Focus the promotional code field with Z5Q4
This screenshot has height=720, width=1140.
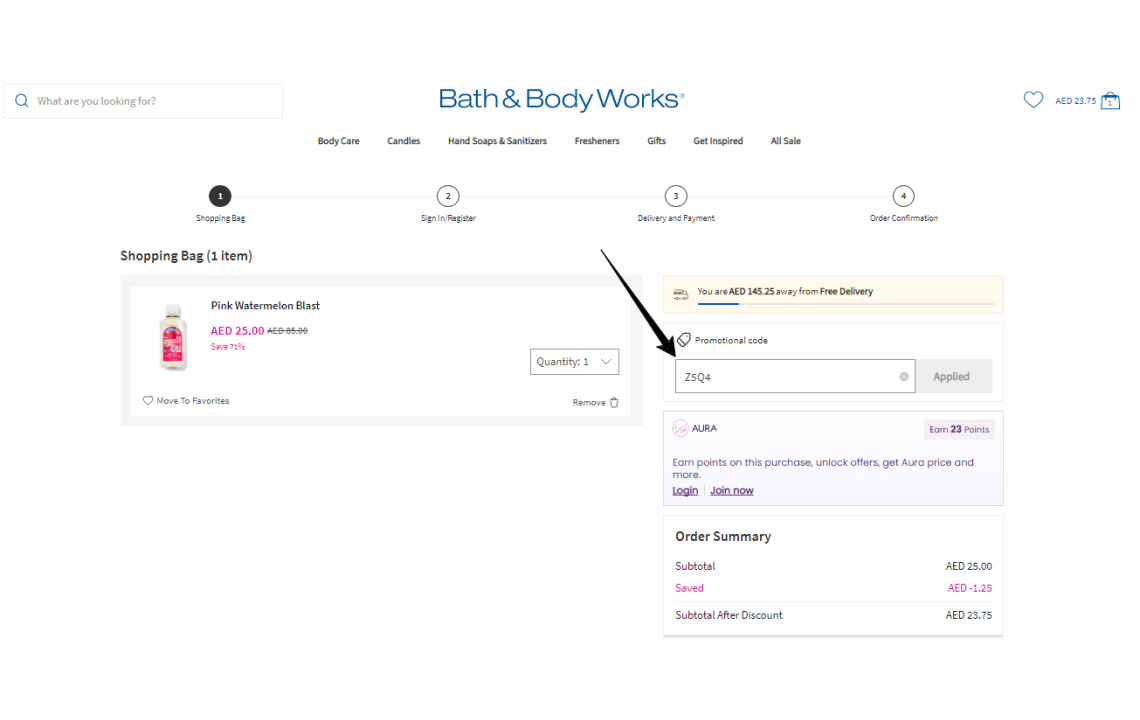click(795, 376)
